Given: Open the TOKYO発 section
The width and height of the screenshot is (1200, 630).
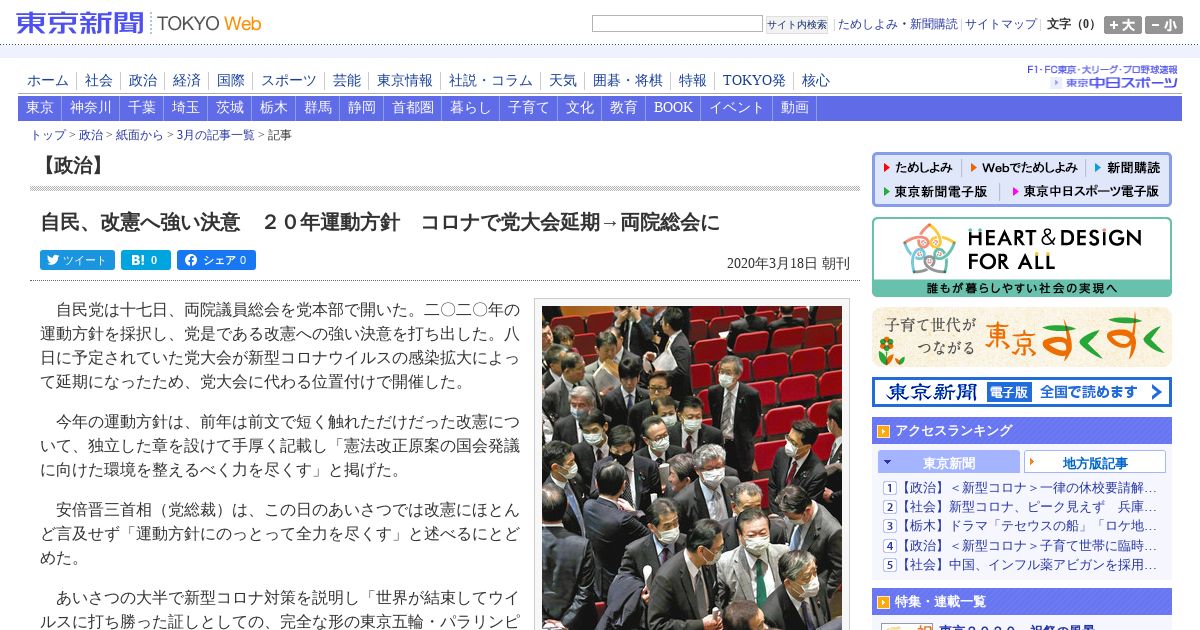Looking at the screenshot, I should pos(754,81).
